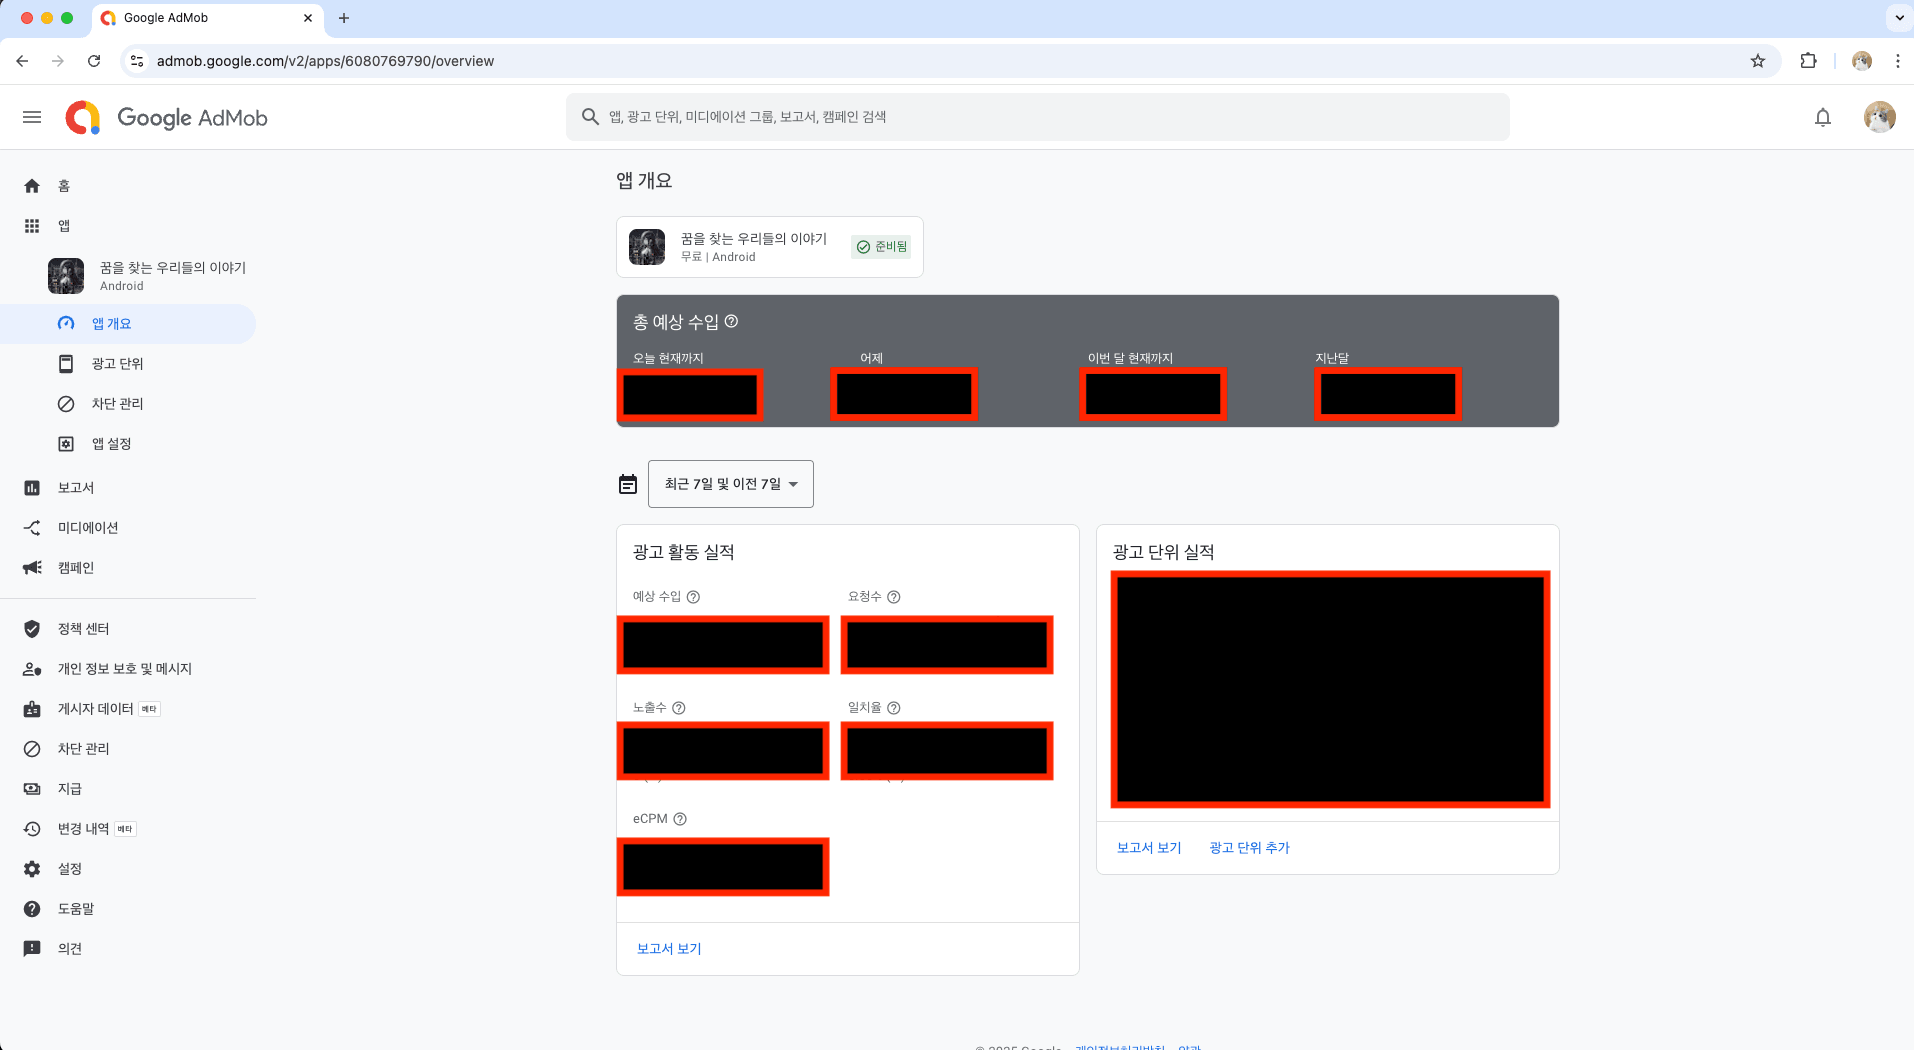This screenshot has width=1914, height=1050.
Task: Click the 게시자 데이터 icon
Action: coord(32,709)
